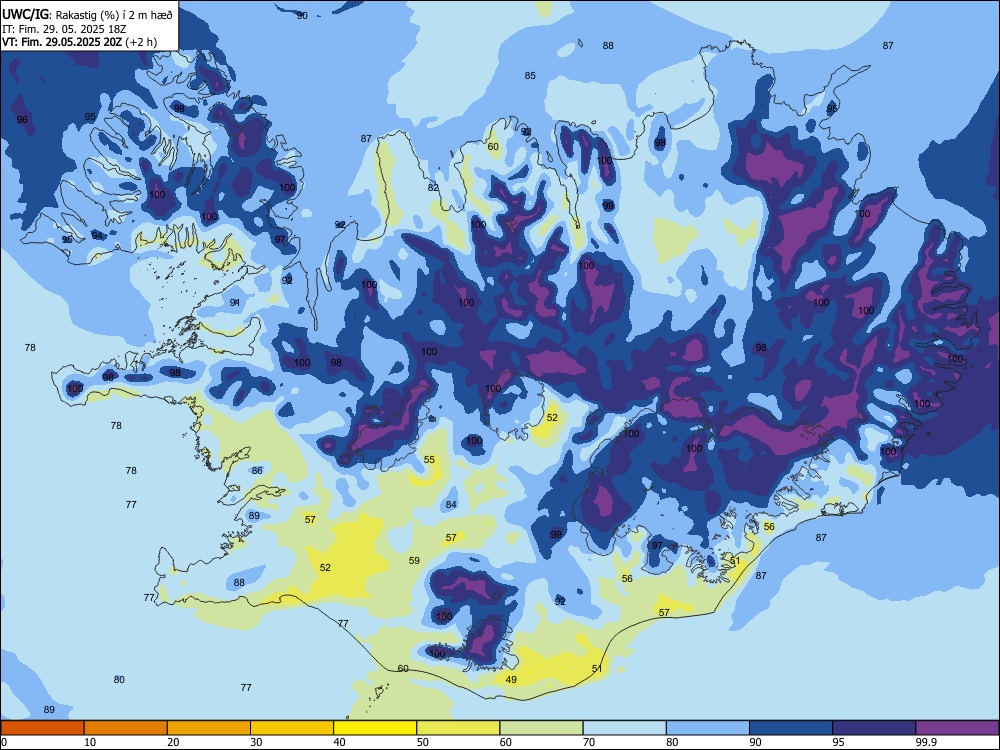Click the pale blue 70–80 legend swatch
Image resolution: width=1000 pixels, height=750 pixels.
pyautogui.click(x=624, y=728)
